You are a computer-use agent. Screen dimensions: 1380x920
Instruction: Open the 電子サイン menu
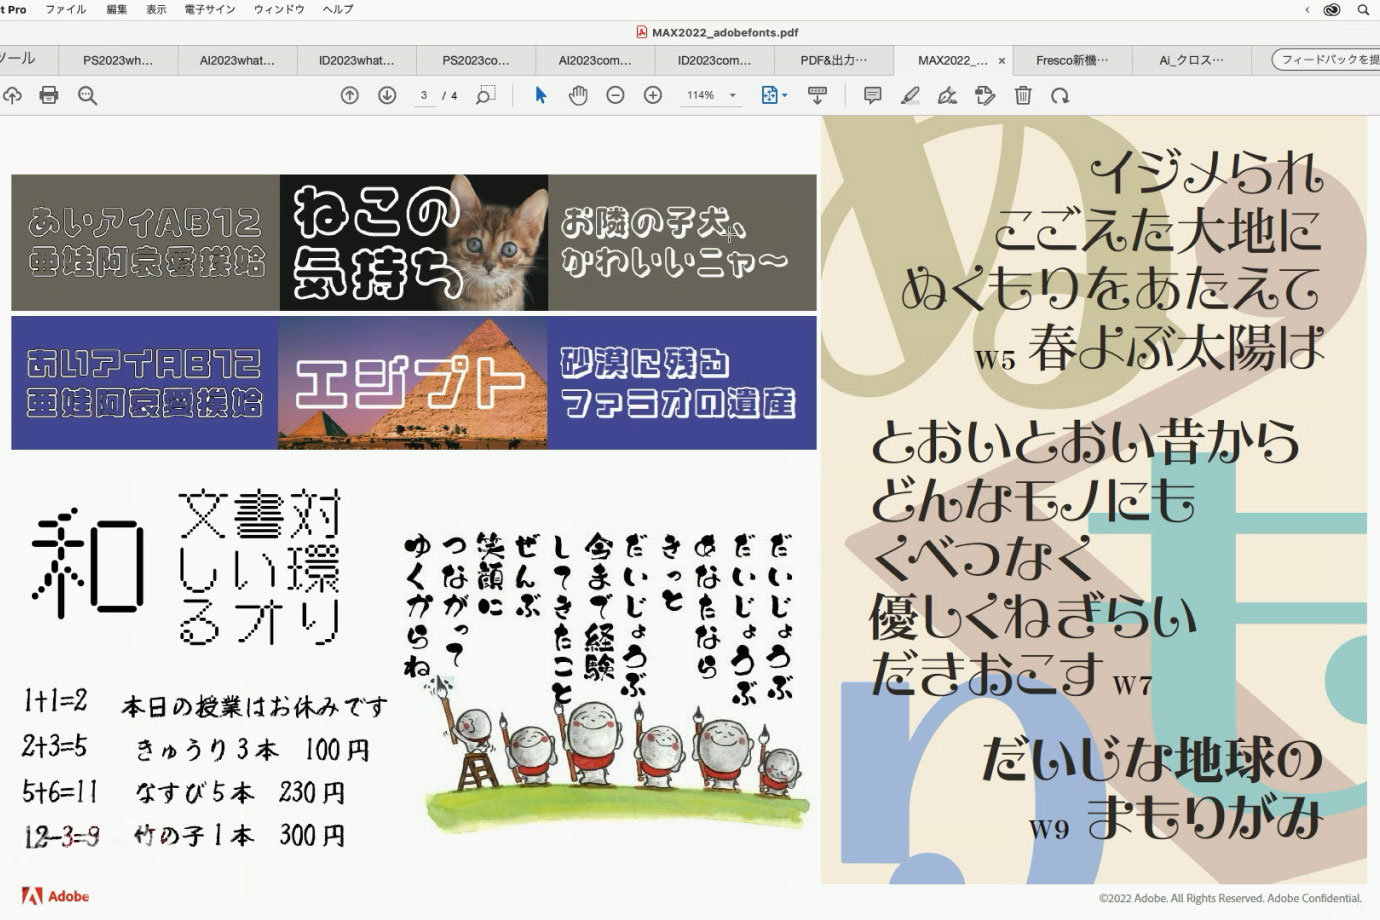(210, 9)
